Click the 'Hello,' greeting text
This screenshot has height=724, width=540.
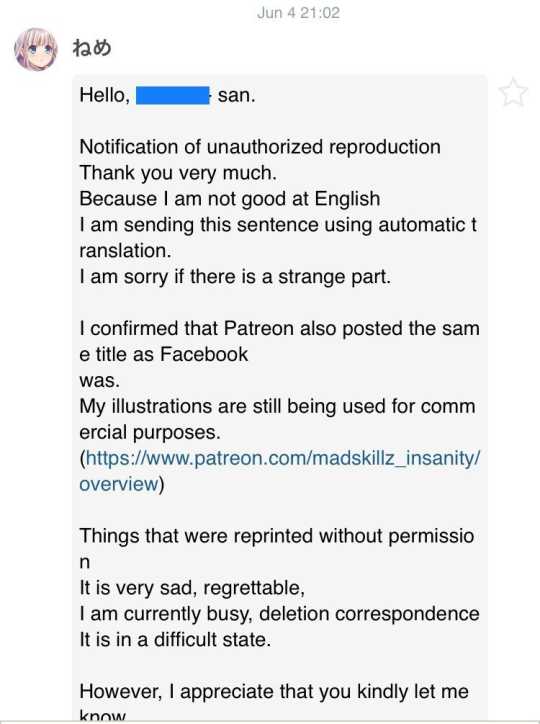coord(105,96)
